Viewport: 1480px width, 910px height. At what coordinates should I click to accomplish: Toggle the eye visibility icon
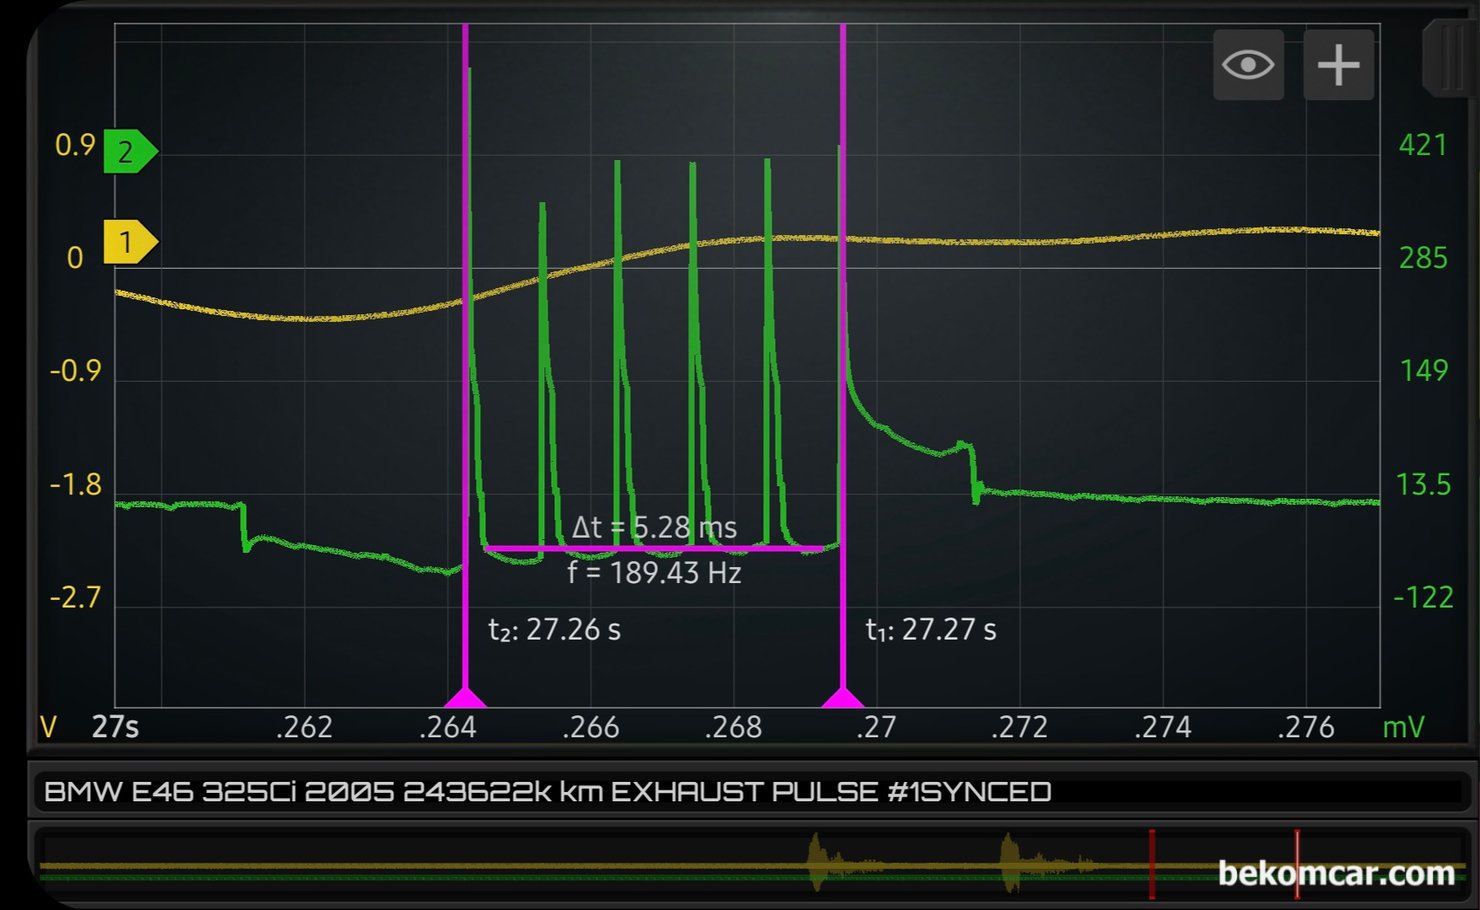1248,65
